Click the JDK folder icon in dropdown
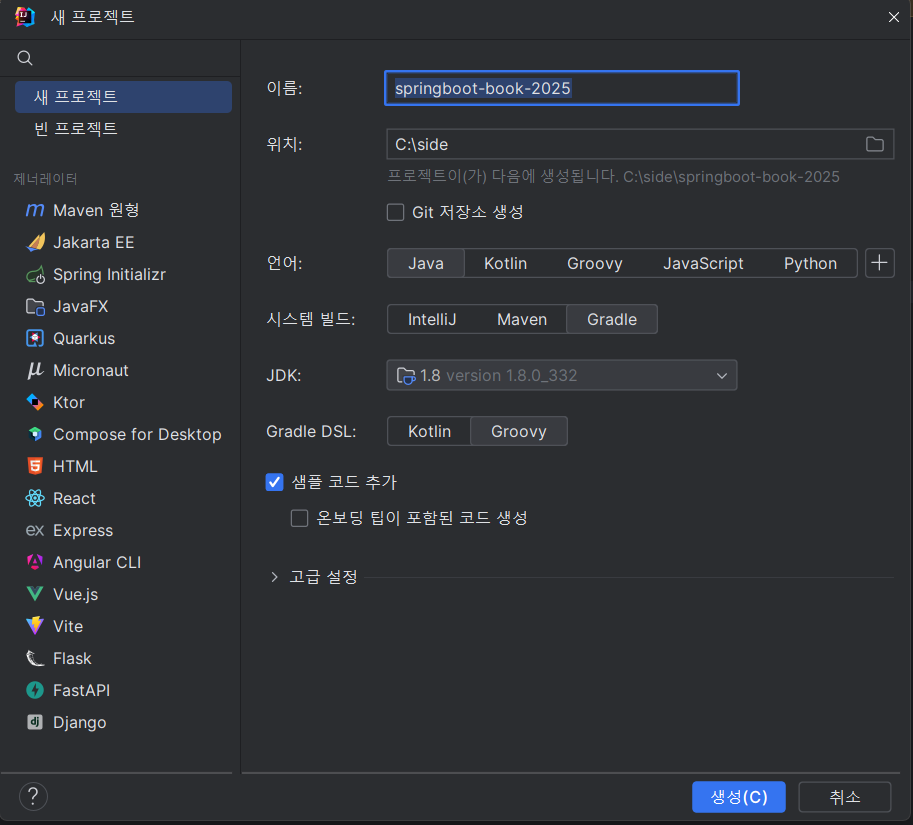Image resolution: width=913 pixels, height=825 pixels. (406, 376)
